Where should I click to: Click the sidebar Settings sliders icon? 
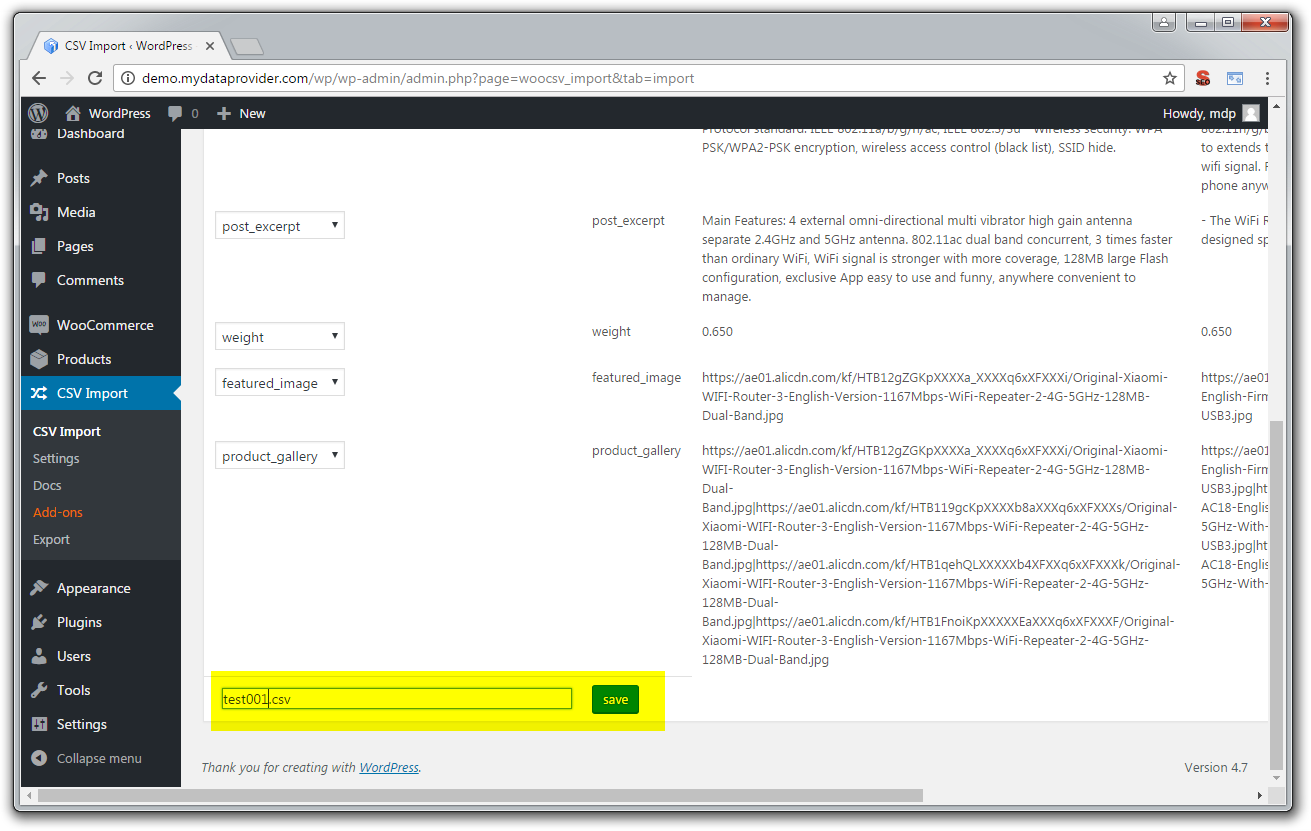[x=39, y=724]
